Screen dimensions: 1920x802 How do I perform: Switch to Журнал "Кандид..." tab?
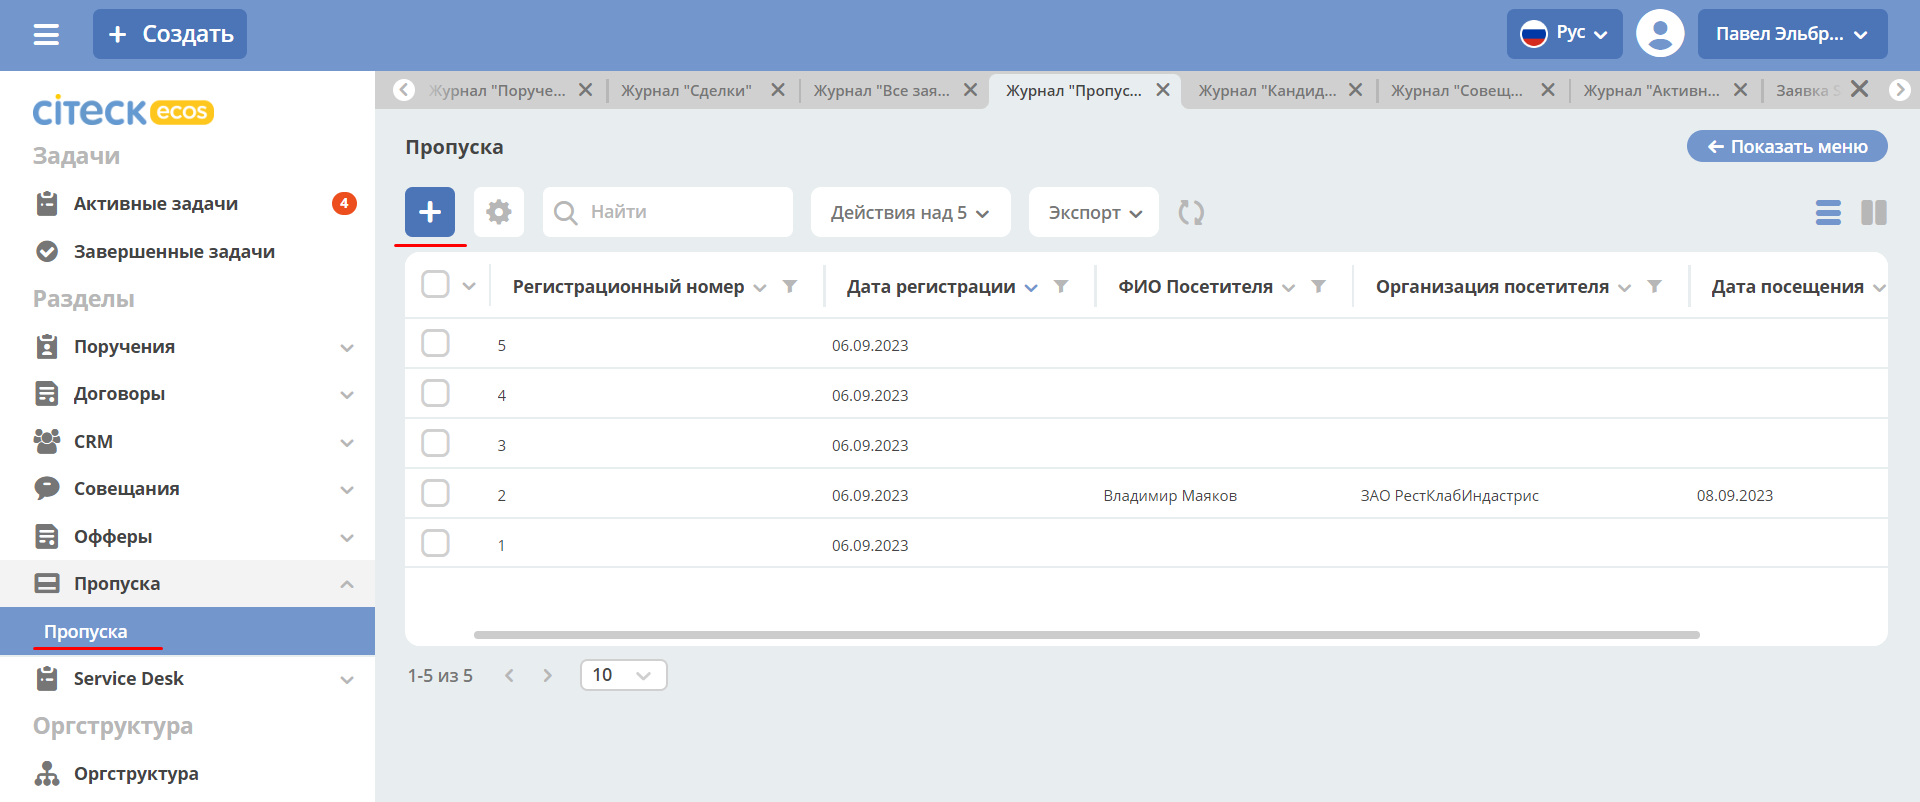coord(1267,90)
